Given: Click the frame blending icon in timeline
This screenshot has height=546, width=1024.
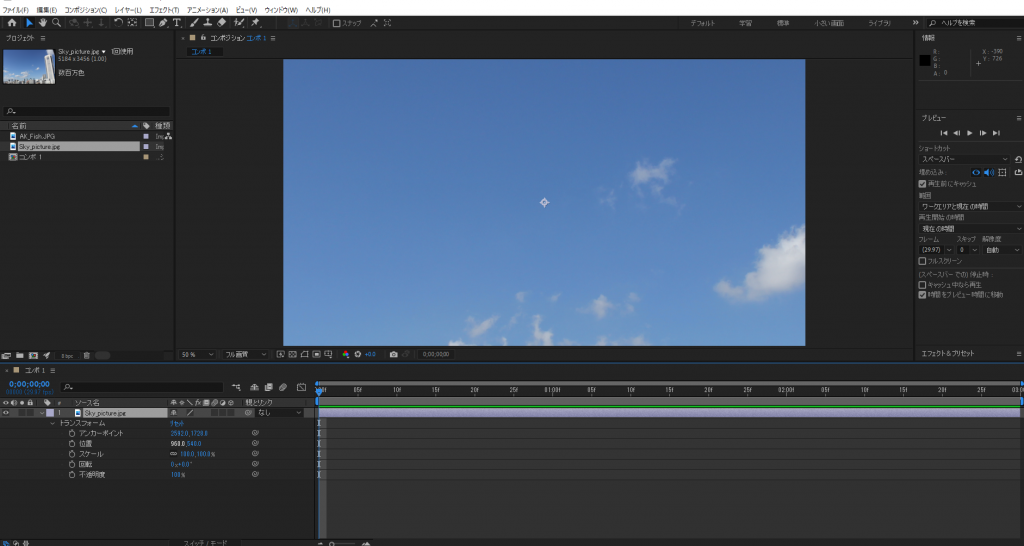Looking at the screenshot, I should (268, 387).
